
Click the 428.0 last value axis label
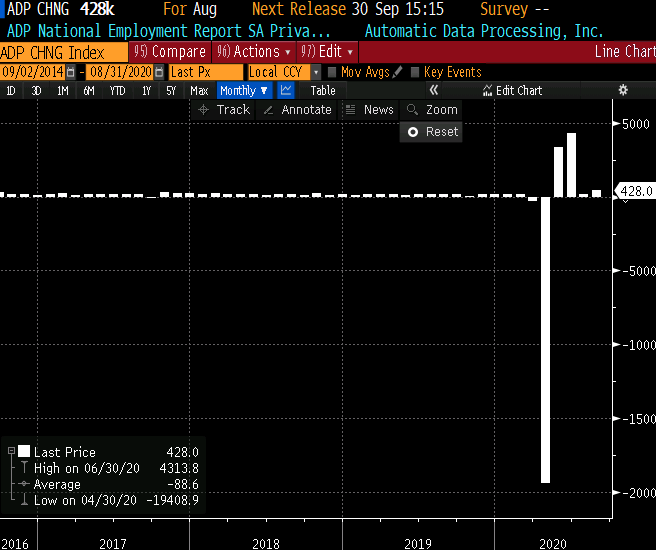(636, 191)
